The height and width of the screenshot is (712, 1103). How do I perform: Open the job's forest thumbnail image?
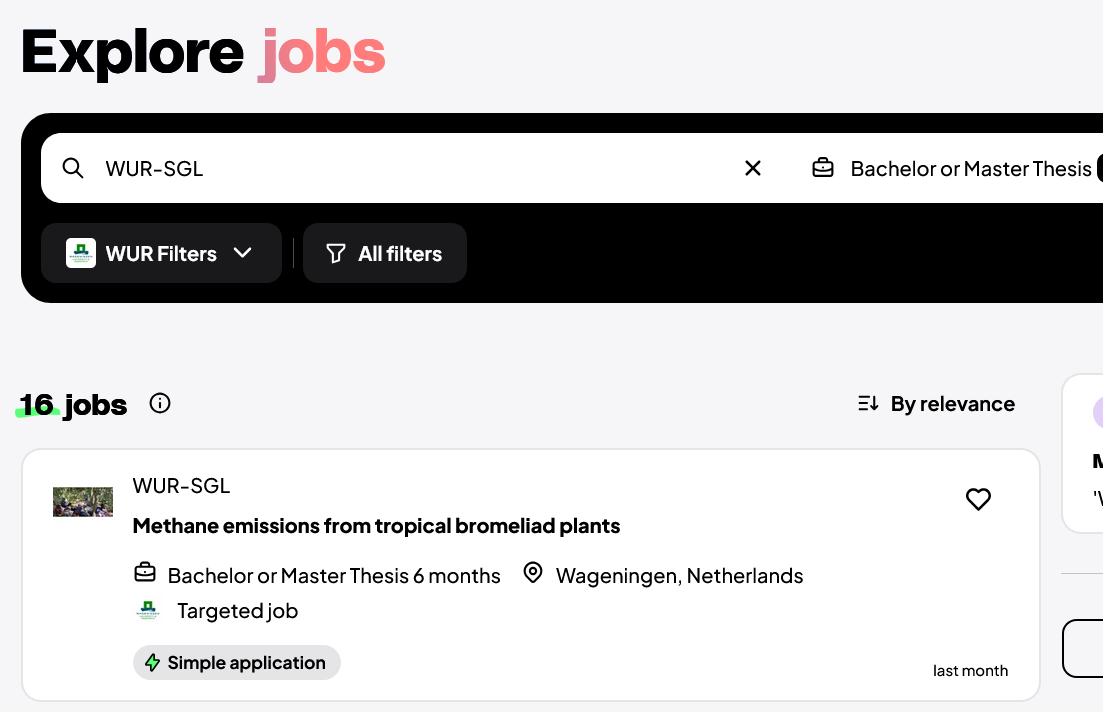83,501
